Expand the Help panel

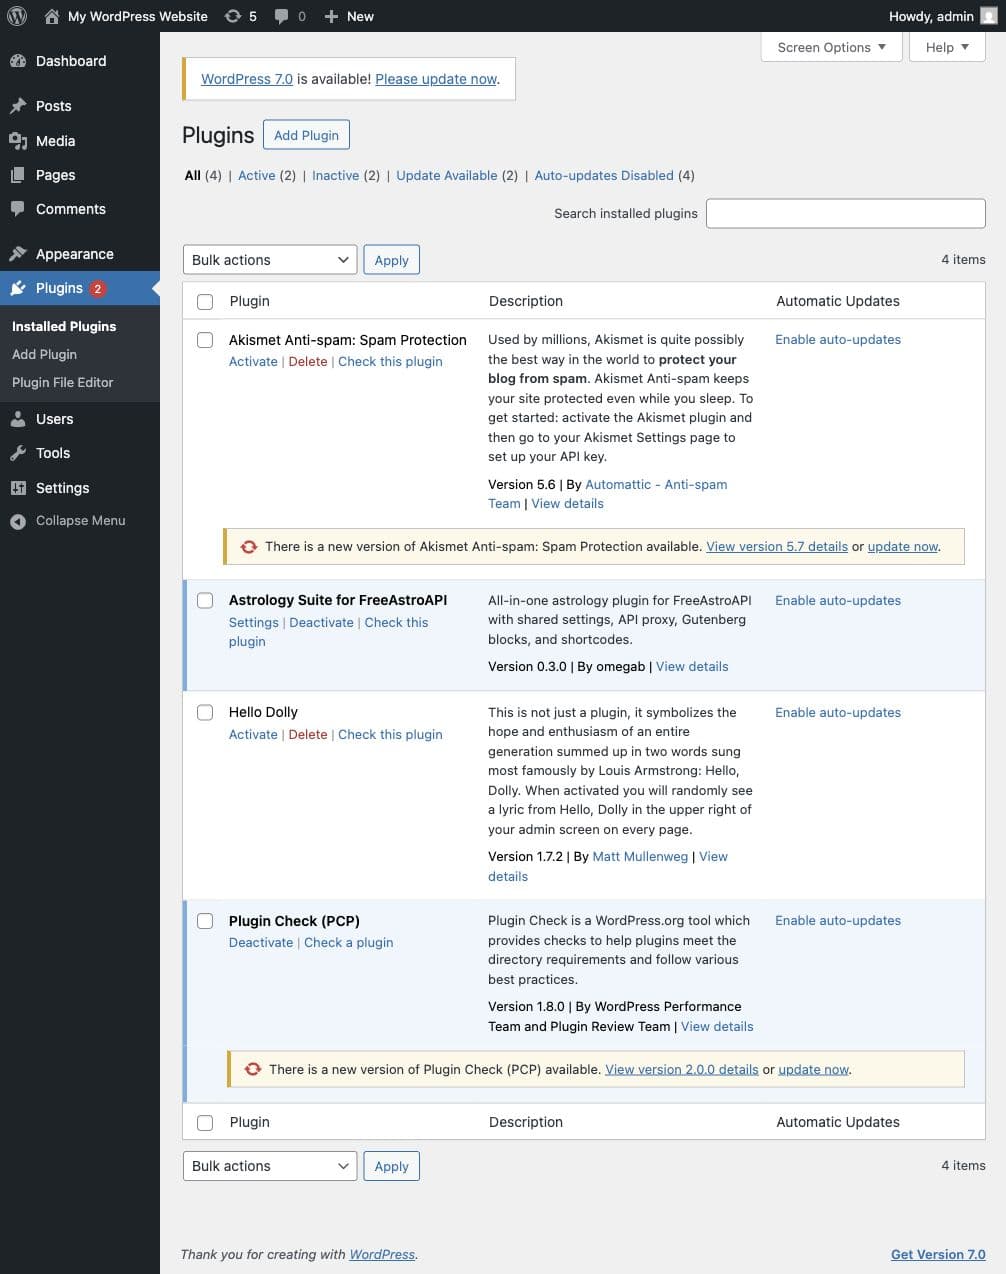click(947, 47)
